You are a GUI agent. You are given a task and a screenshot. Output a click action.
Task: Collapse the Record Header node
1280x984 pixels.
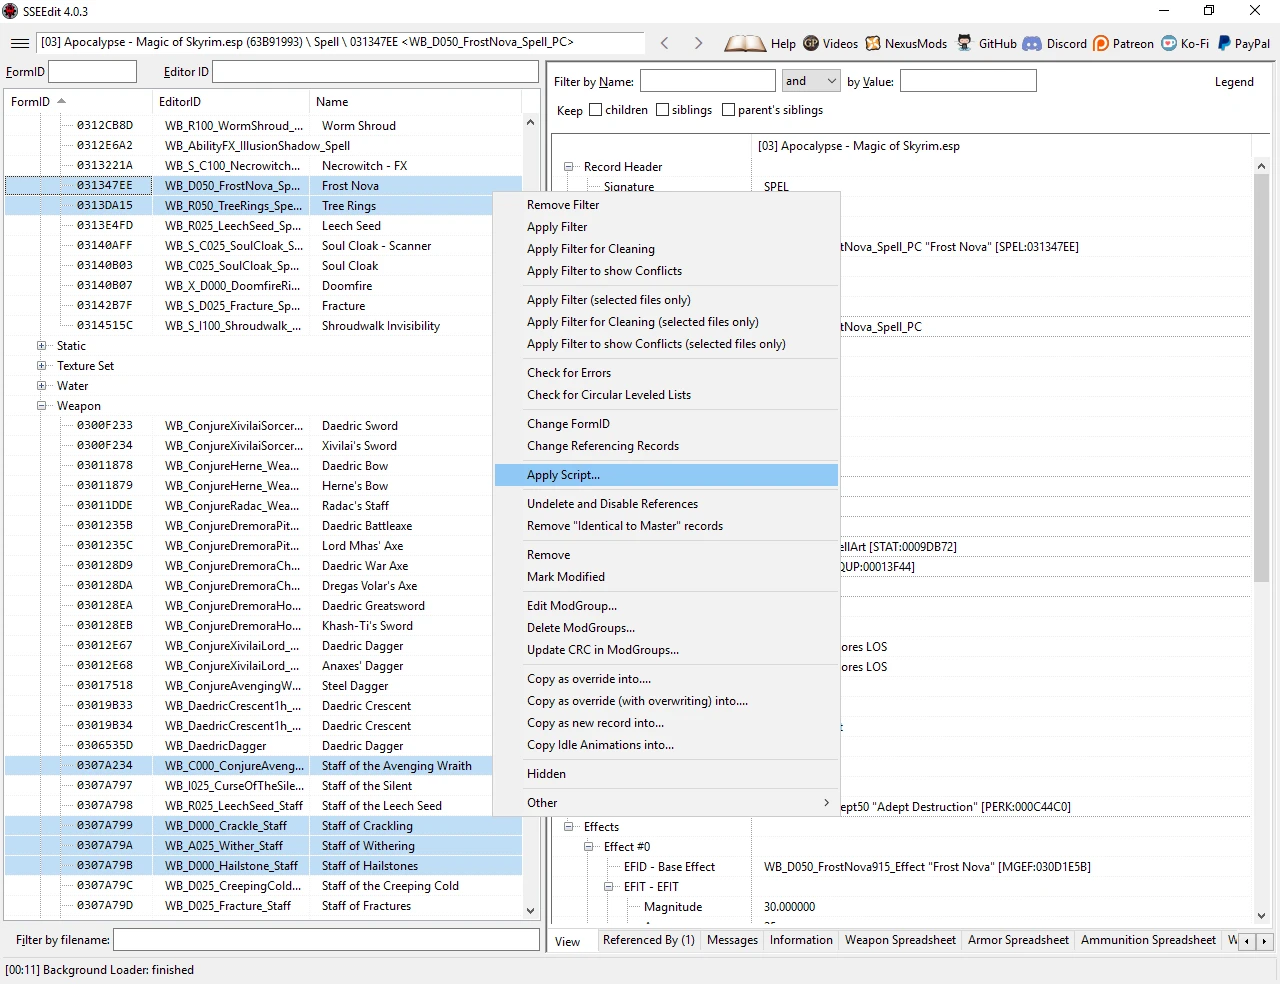(x=569, y=167)
